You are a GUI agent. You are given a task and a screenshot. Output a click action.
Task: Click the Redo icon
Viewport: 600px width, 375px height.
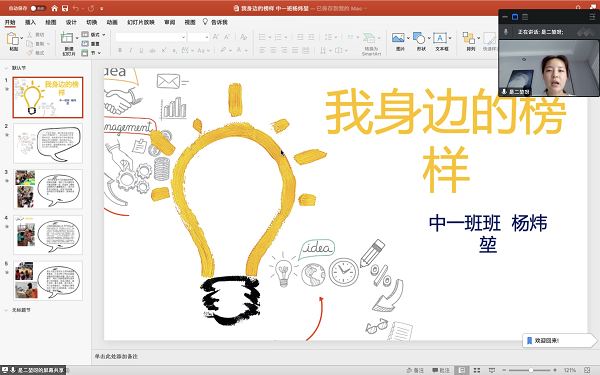(91, 8)
